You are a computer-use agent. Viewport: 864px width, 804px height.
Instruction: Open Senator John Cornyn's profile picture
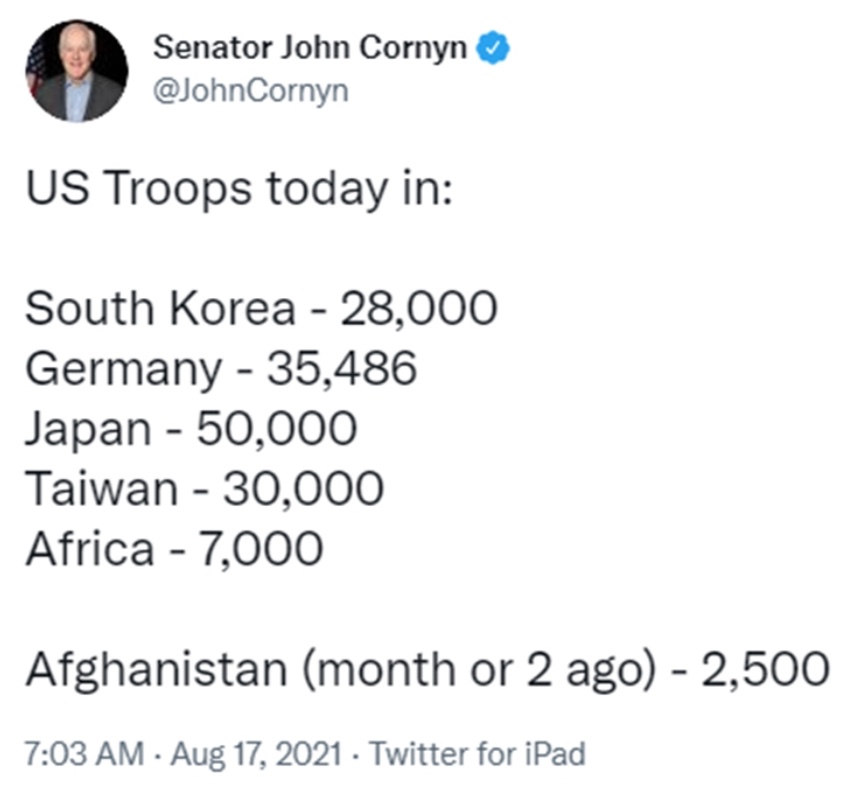[77, 71]
